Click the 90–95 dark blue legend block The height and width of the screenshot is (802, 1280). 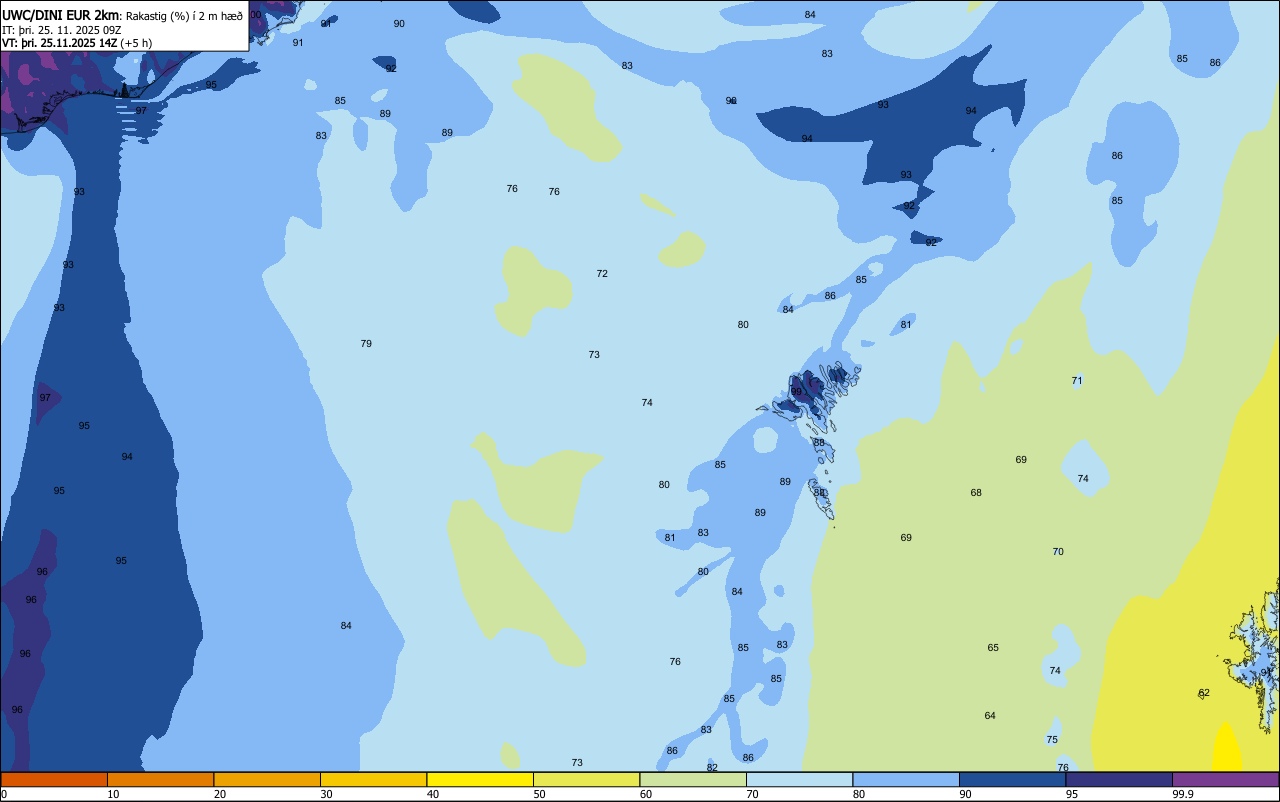pyautogui.click(x=1012, y=779)
